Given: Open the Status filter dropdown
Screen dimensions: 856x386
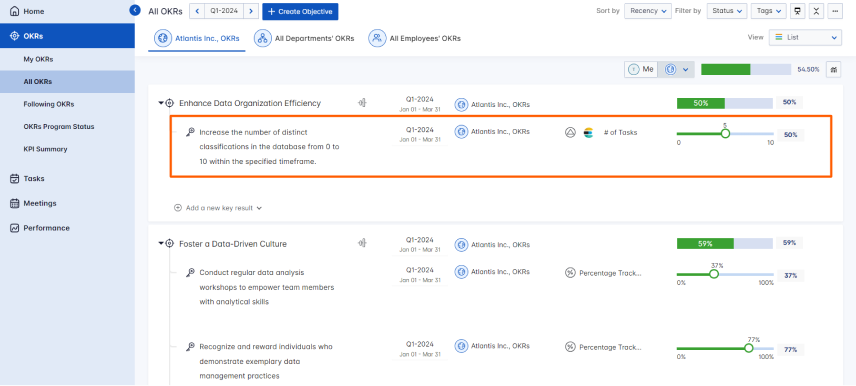Looking at the screenshot, I should coord(727,11).
